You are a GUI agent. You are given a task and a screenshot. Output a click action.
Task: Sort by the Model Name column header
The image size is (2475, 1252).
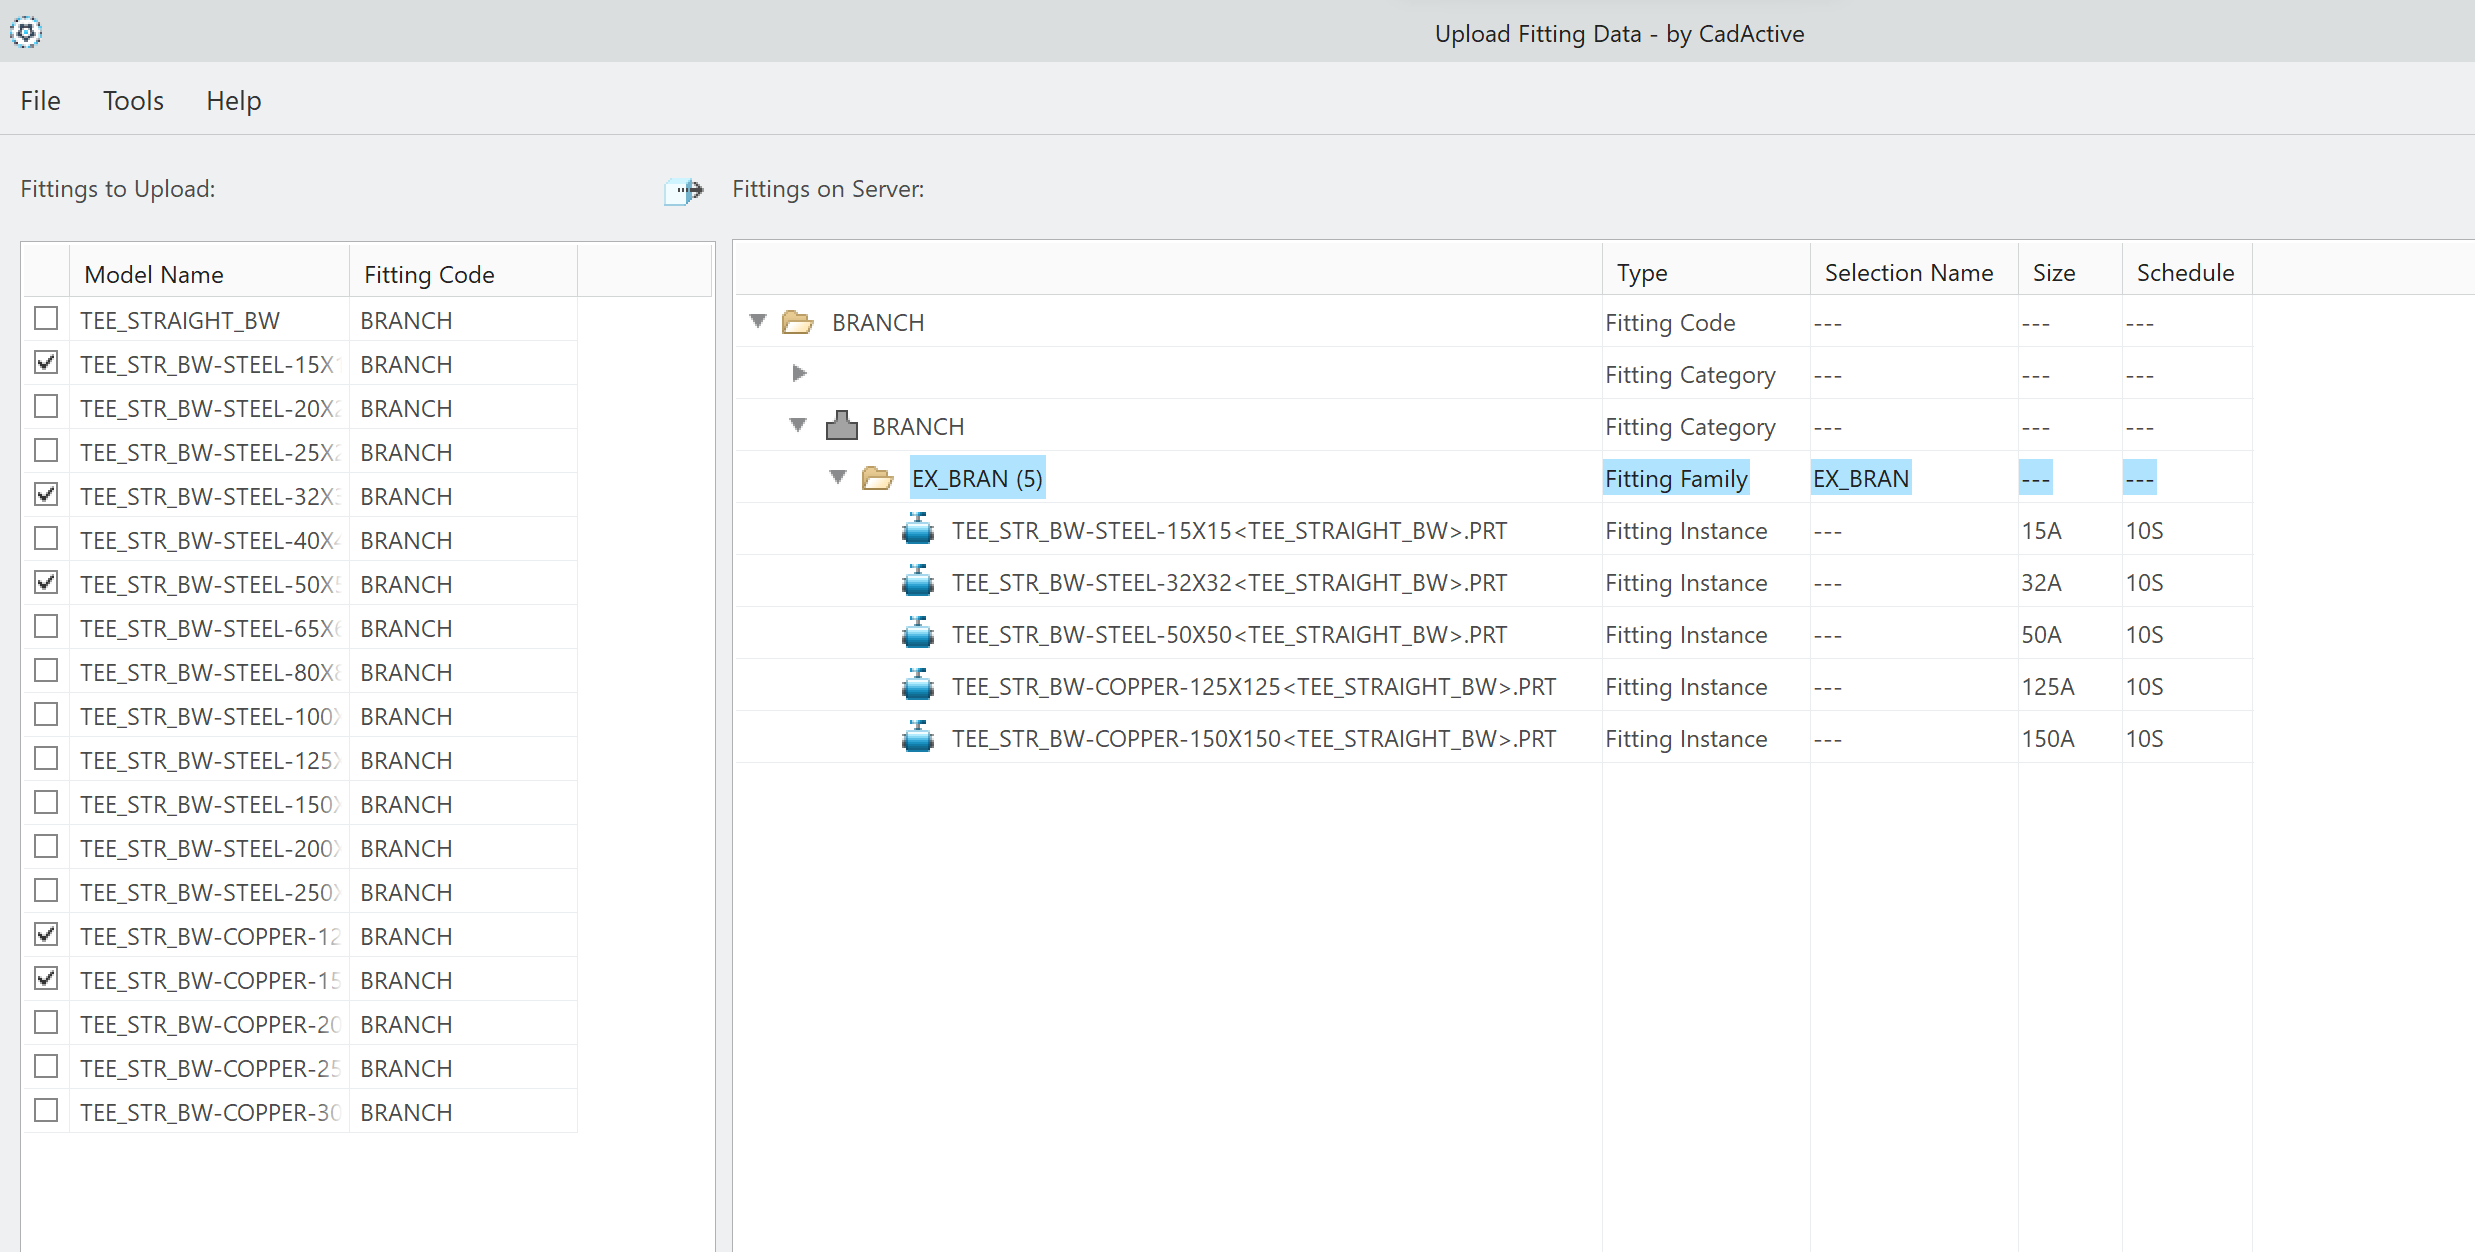(x=154, y=275)
